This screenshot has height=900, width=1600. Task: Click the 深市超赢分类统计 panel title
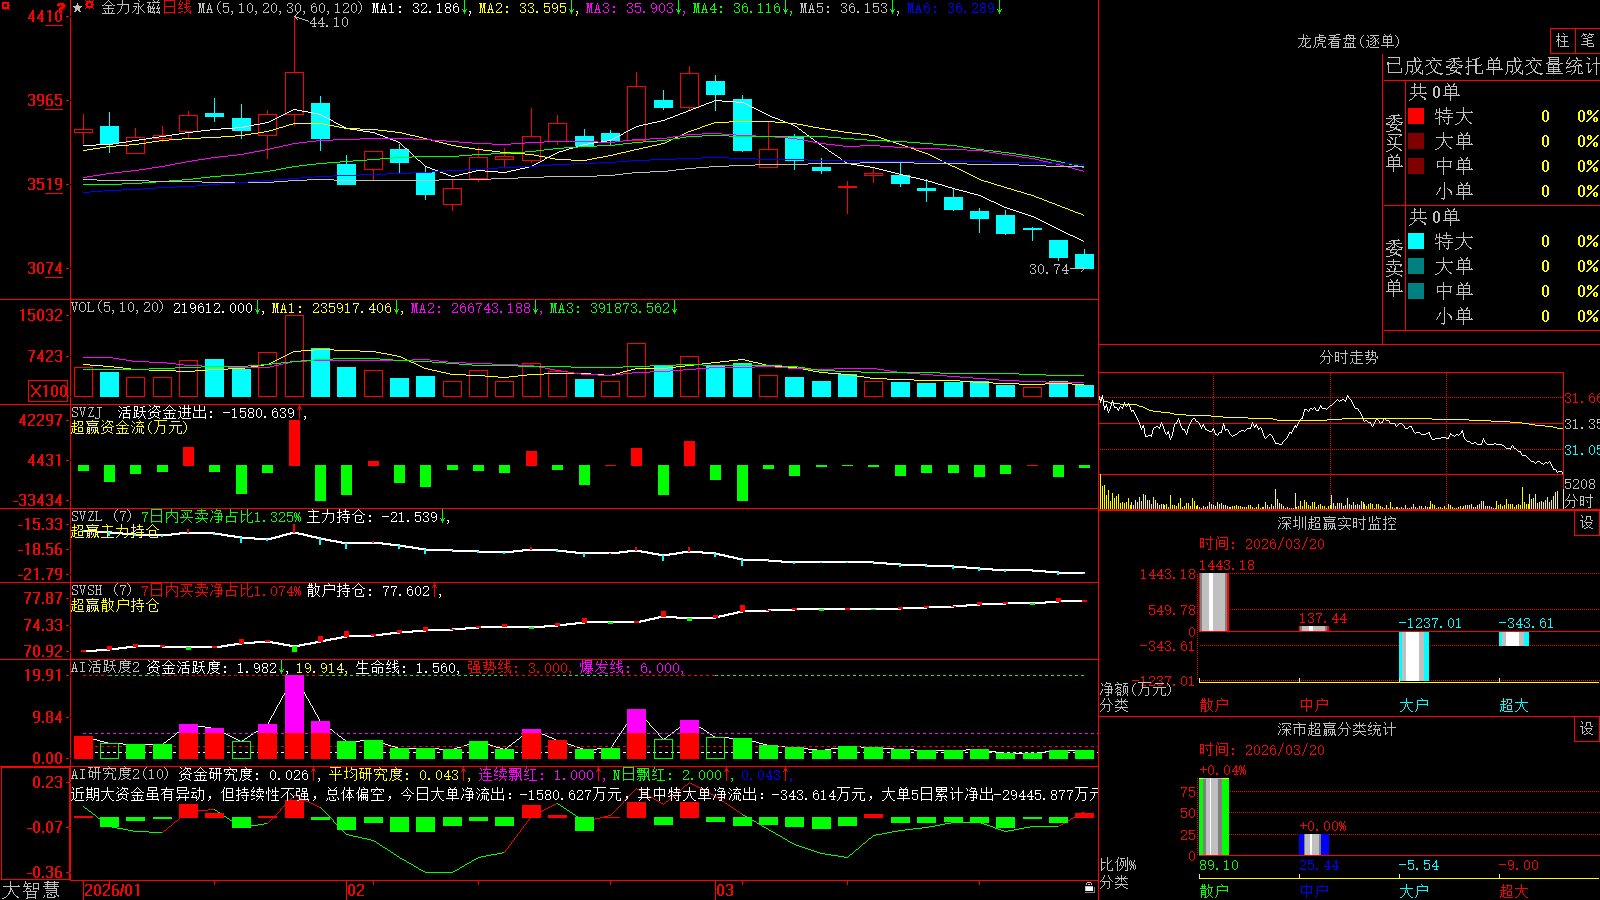point(1337,729)
